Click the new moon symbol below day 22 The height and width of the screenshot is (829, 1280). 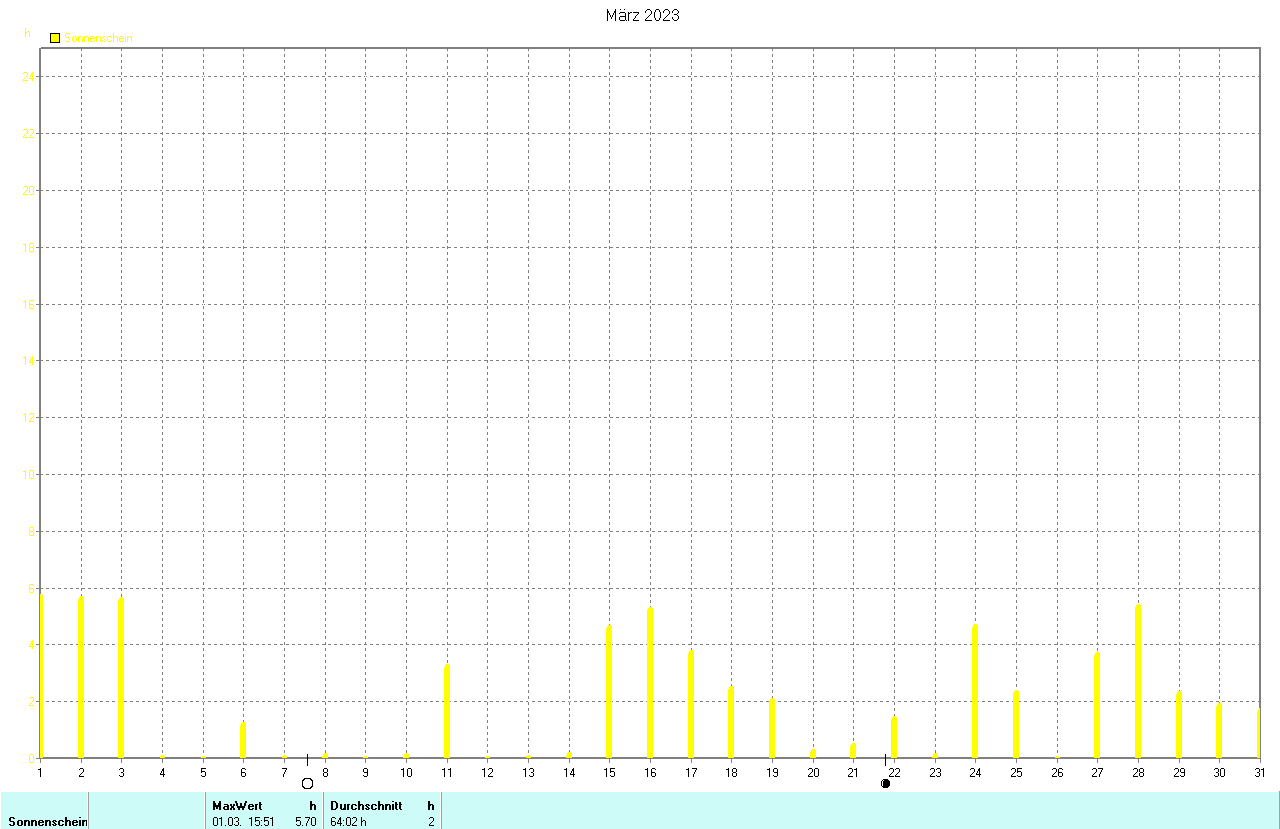click(x=885, y=784)
